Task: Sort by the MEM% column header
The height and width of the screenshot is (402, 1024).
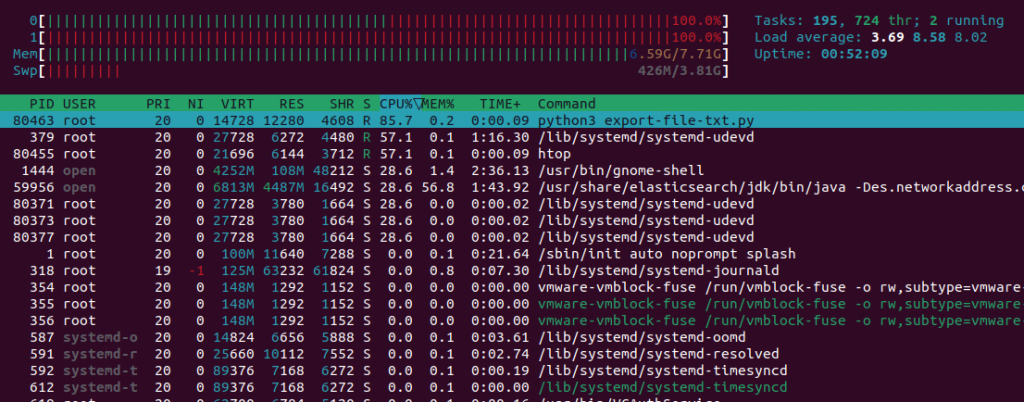Action: (x=438, y=104)
